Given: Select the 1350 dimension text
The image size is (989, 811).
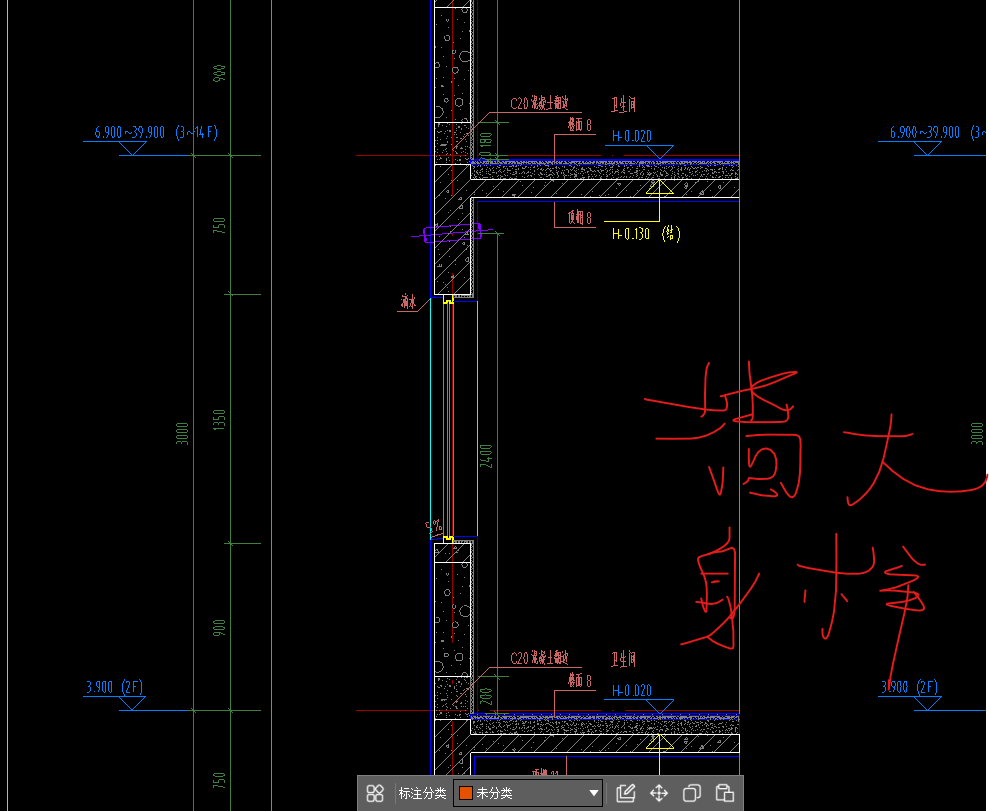Looking at the screenshot, I should (x=219, y=420).
